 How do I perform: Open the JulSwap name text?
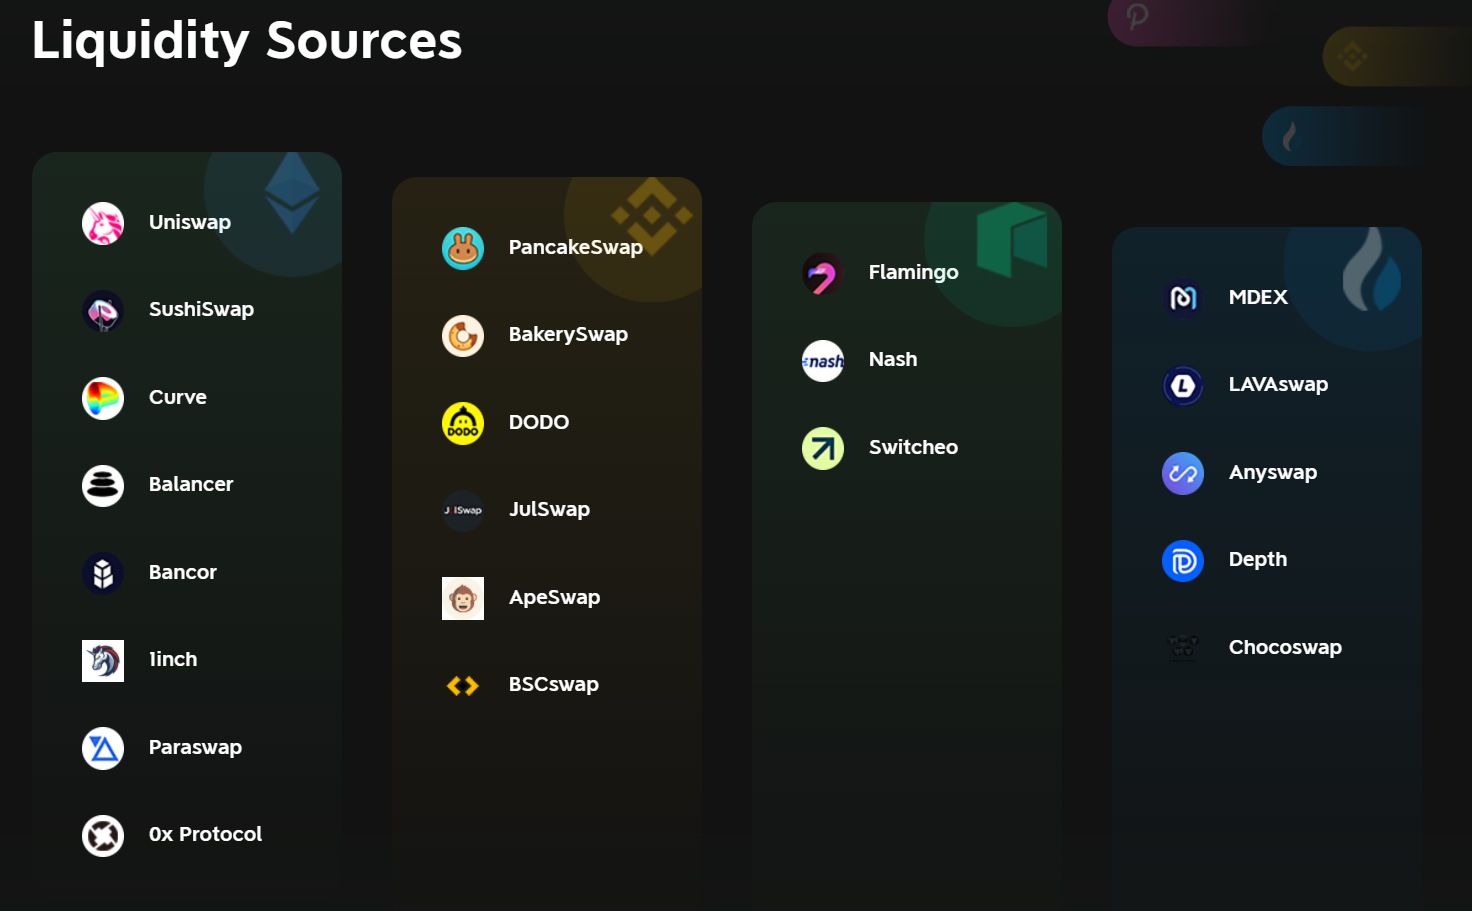click(x=549, y=509)
